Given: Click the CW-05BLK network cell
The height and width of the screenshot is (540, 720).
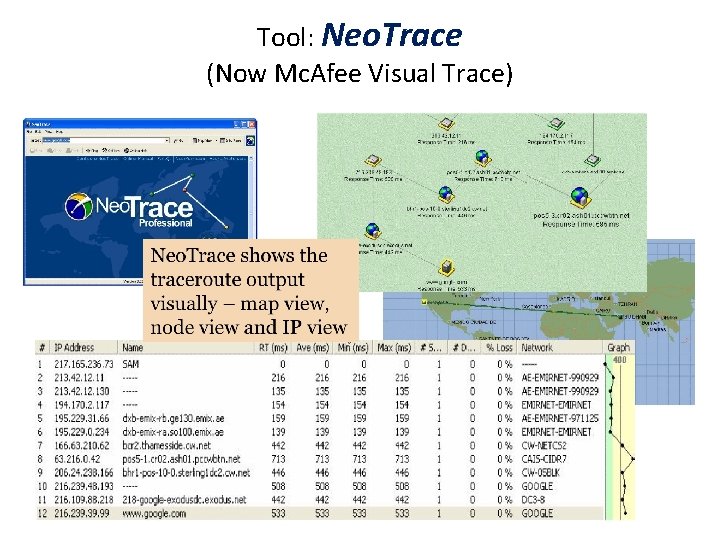Looking at the screenshot, I should point(541,472).
